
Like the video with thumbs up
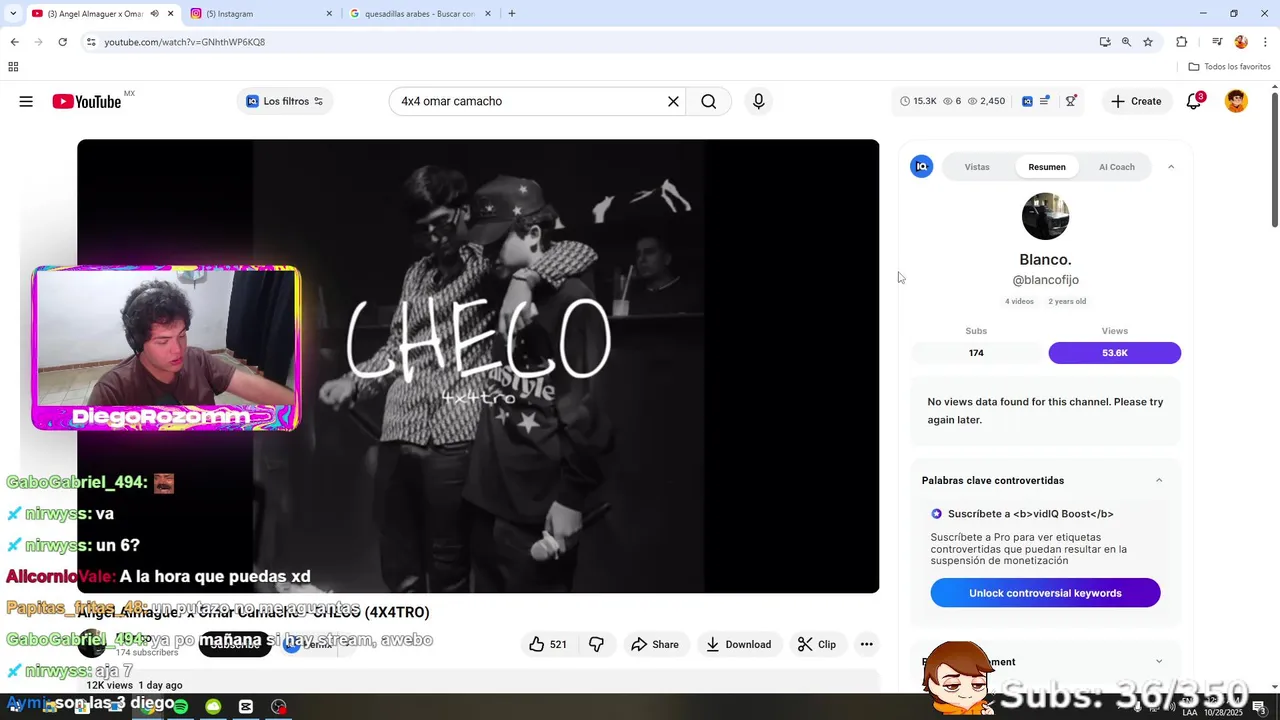coord(548,644)
